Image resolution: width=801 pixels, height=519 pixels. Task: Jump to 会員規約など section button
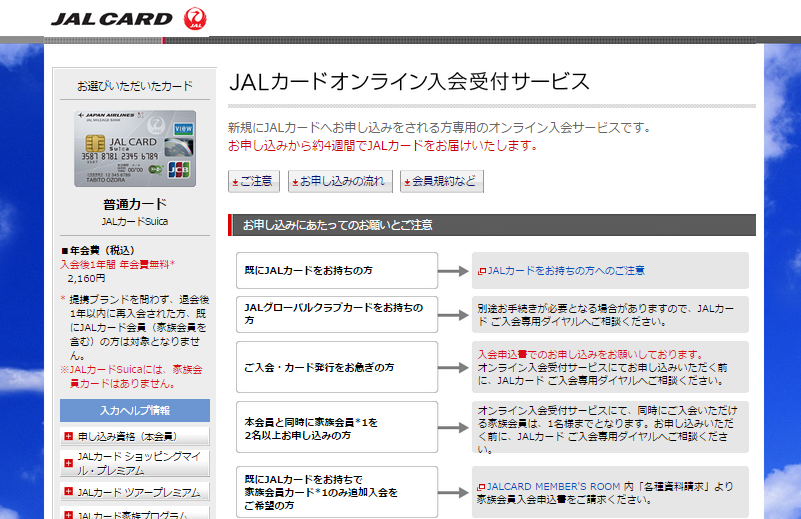(x=442, y=181)
